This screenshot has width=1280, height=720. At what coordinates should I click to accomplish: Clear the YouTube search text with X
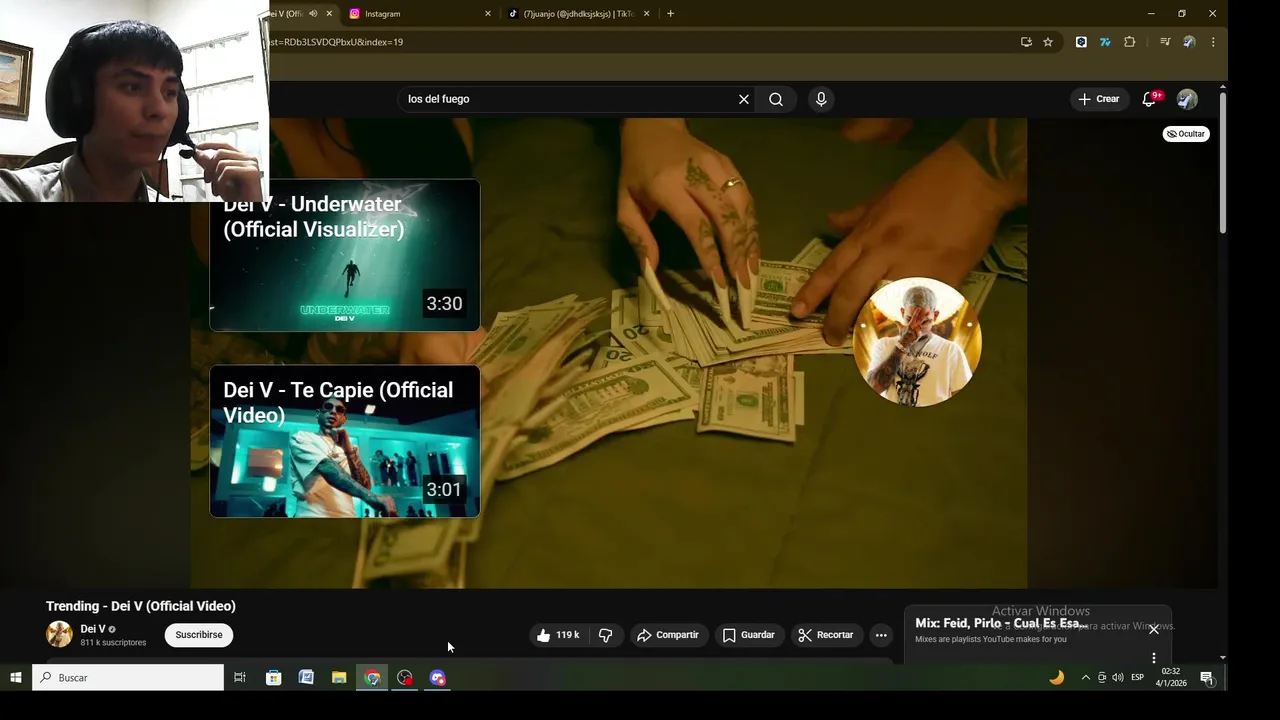[743, 99]
